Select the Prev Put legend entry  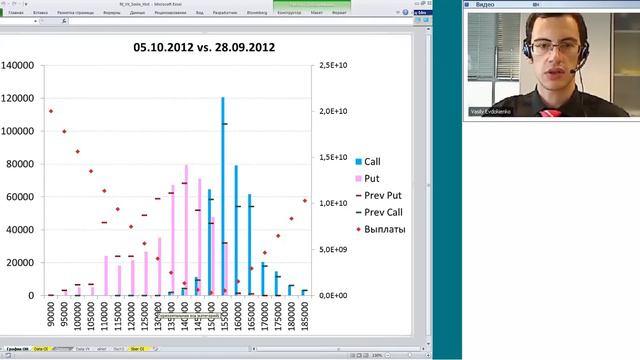[x=379, y=196]
